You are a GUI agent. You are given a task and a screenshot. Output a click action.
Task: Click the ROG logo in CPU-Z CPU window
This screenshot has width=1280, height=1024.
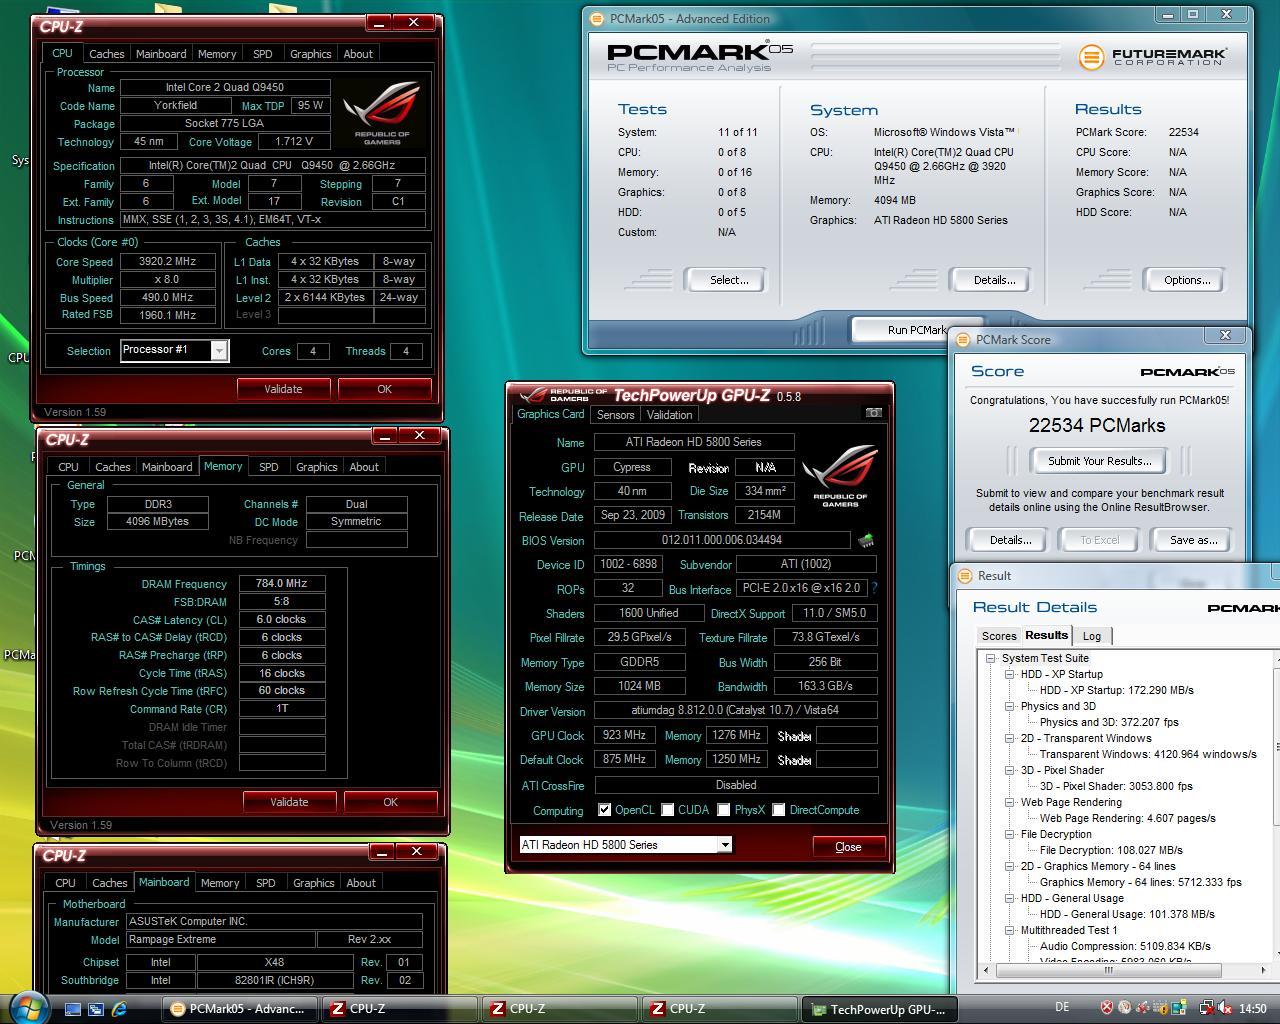[x=382, y=113]
